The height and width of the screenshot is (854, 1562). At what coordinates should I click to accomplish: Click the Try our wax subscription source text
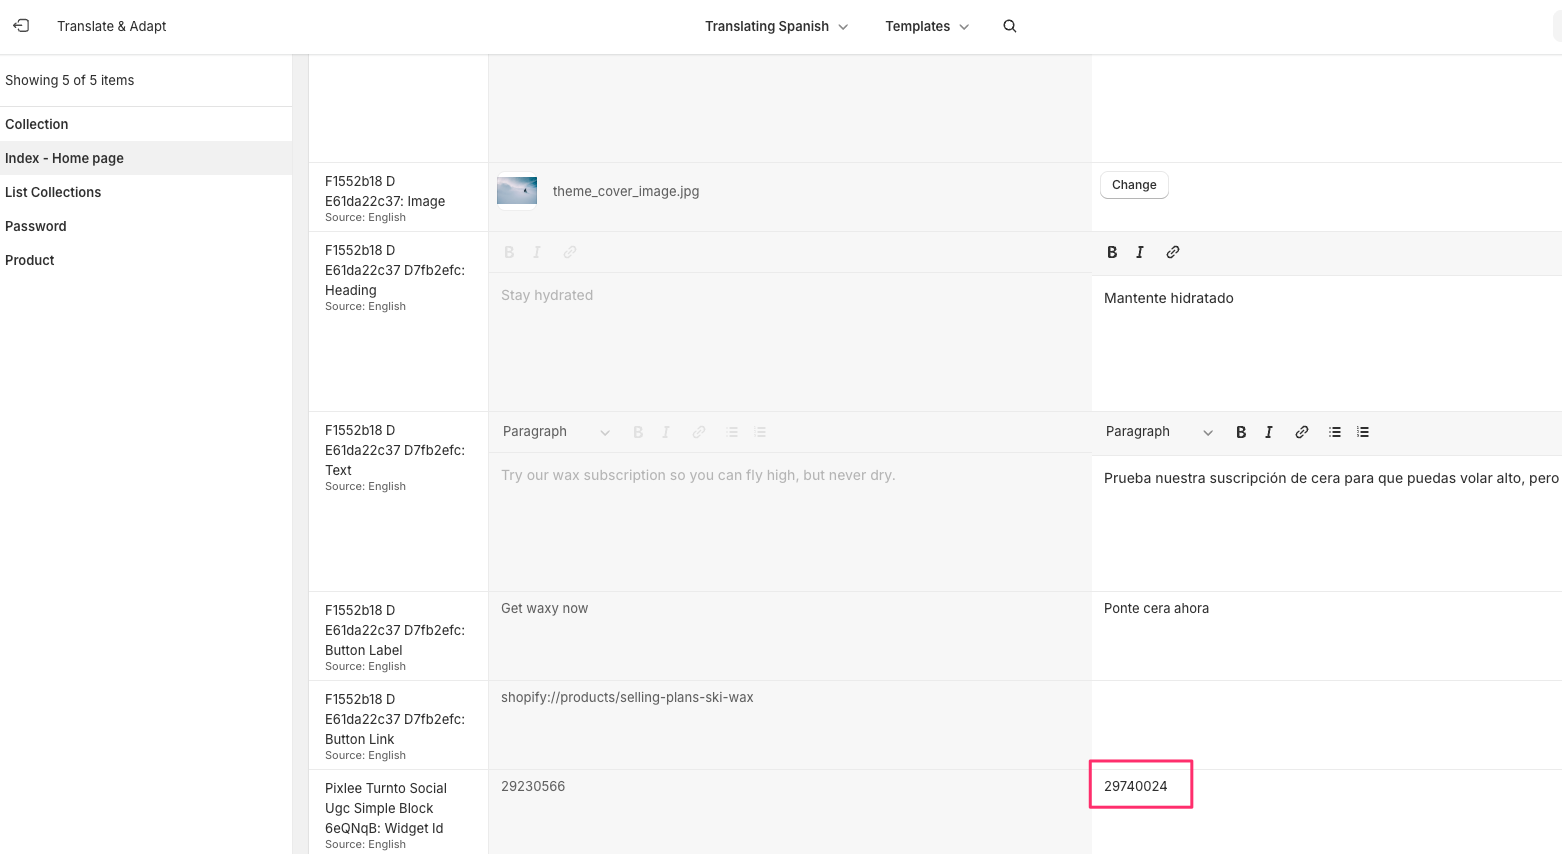click(x=698, y=475)
